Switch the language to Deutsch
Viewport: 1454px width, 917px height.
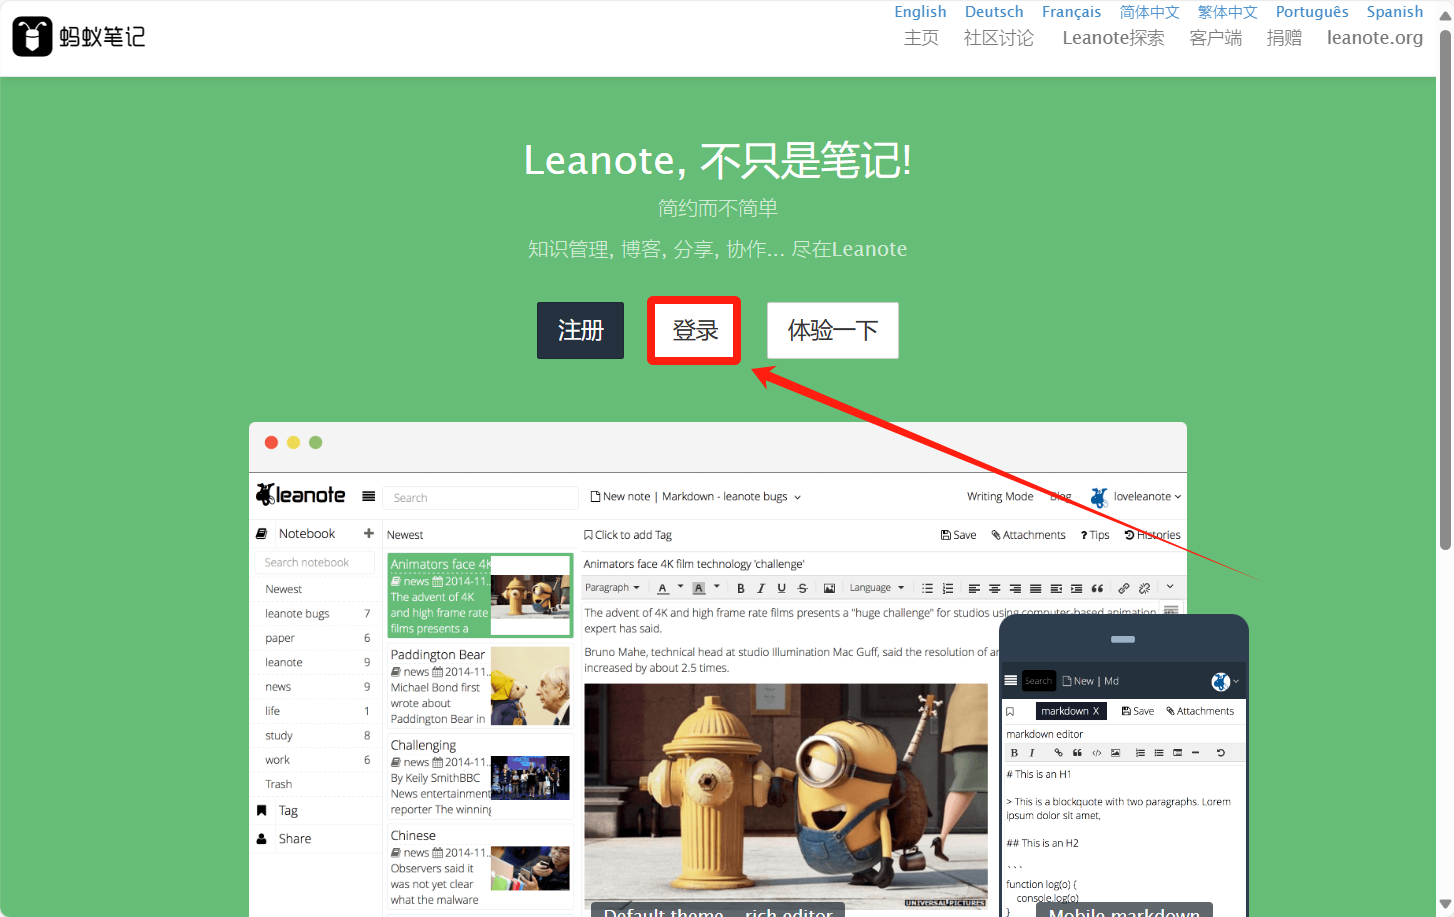[993, 12]
